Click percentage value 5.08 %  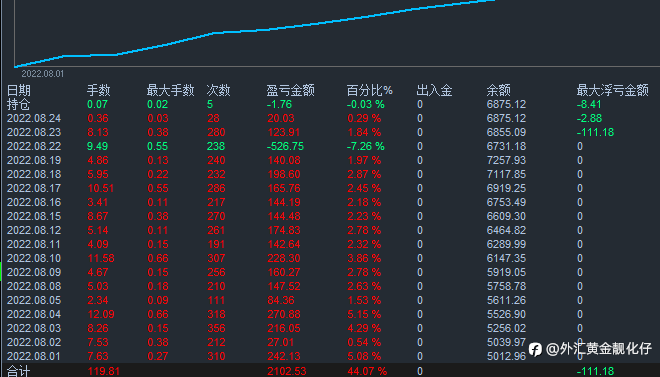tap(364, 356)
